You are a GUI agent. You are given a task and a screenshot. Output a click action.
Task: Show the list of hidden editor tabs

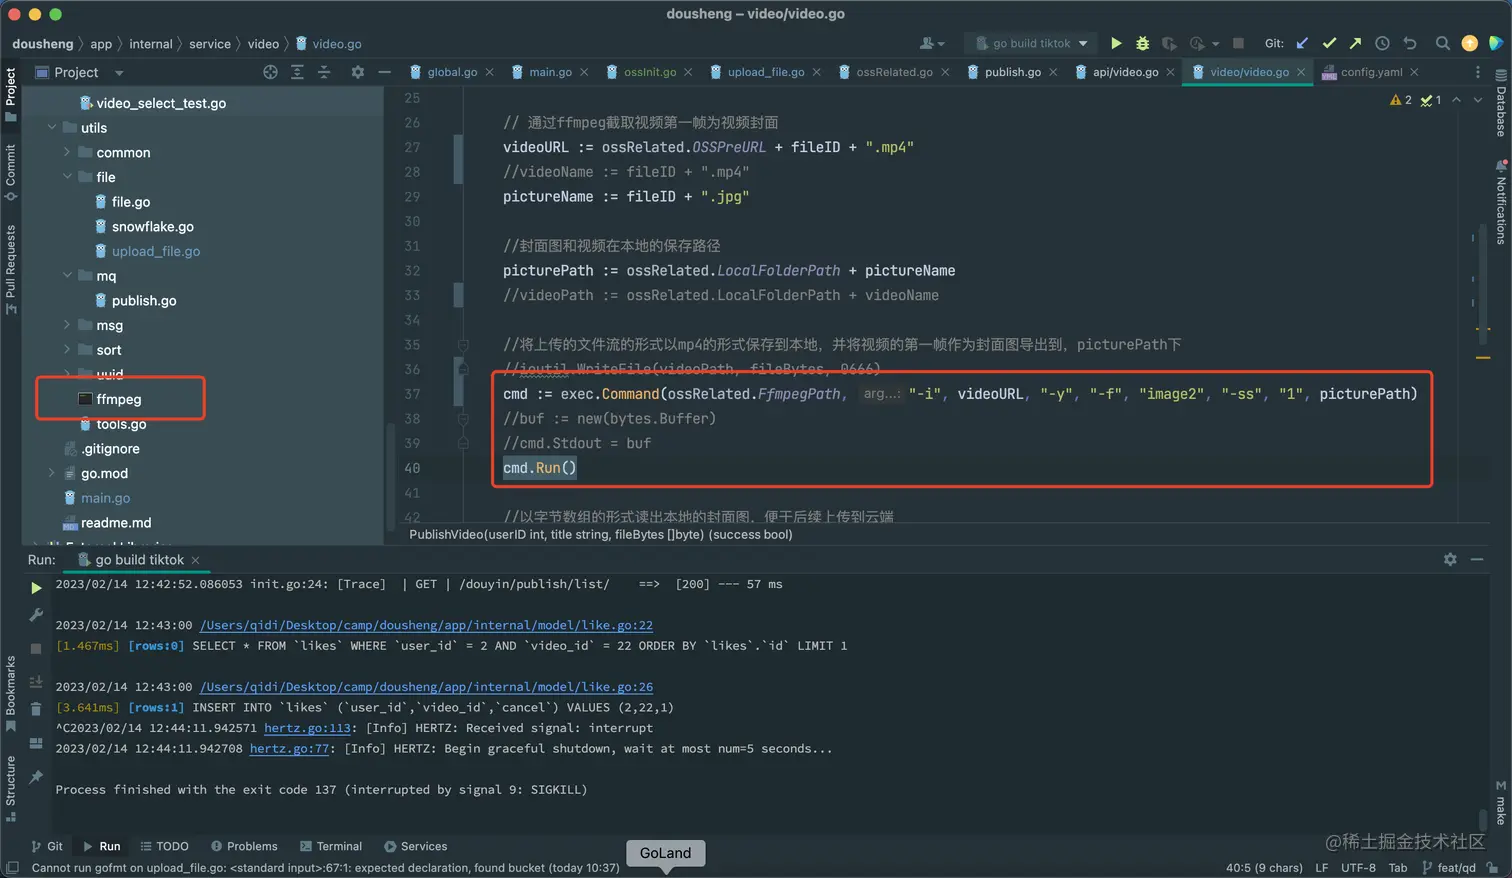point(1478,72)
